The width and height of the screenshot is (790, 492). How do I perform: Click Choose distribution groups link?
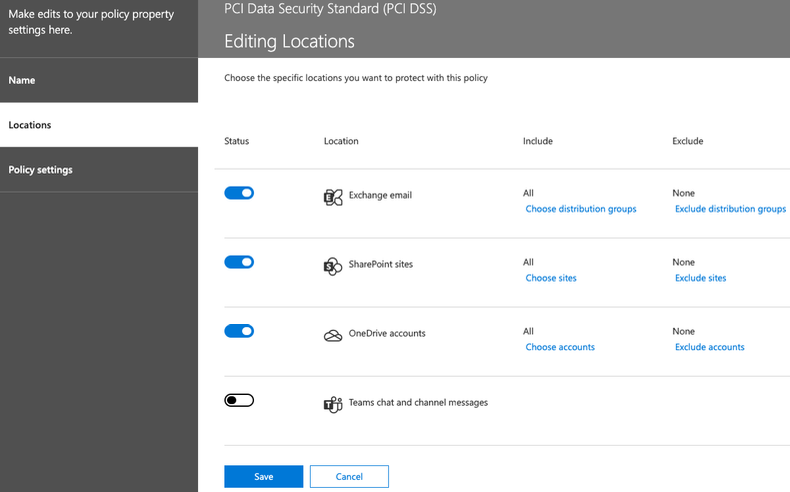580,209
